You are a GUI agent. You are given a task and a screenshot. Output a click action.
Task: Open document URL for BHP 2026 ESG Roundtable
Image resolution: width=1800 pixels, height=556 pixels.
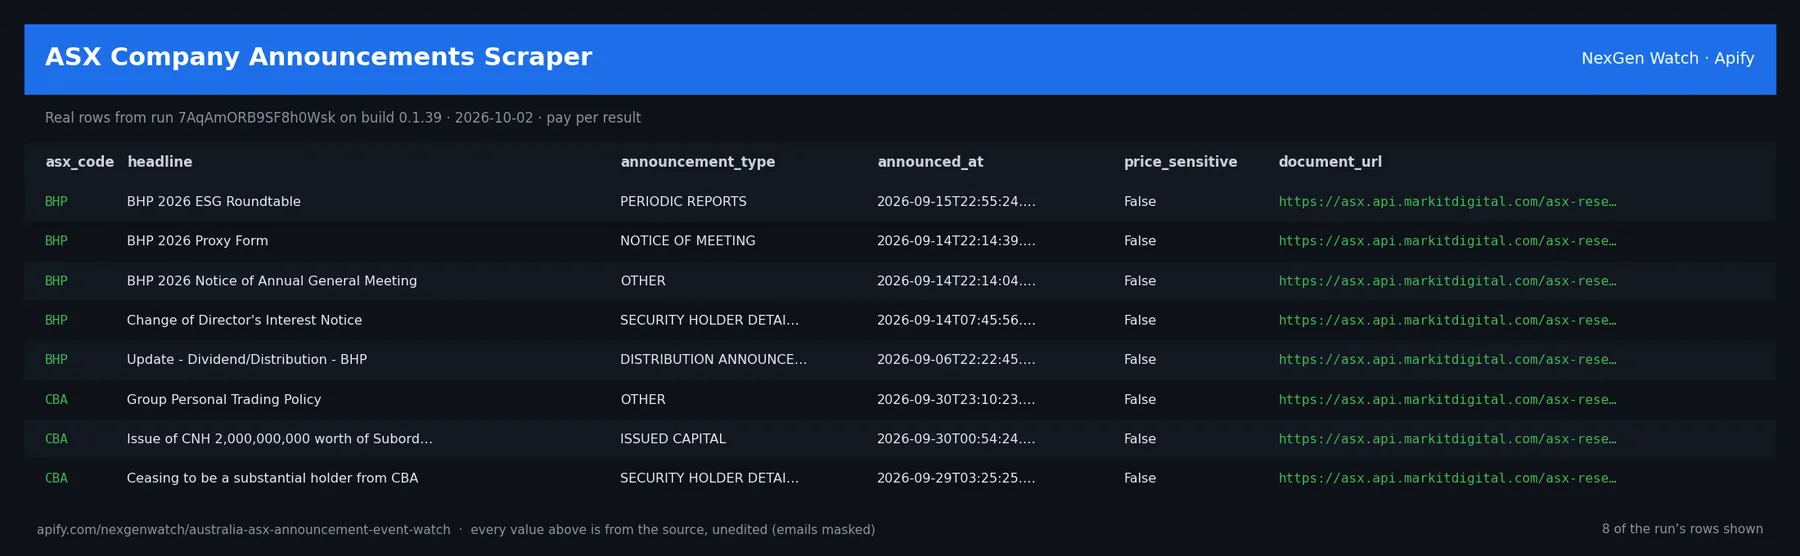pos(1447,202)
